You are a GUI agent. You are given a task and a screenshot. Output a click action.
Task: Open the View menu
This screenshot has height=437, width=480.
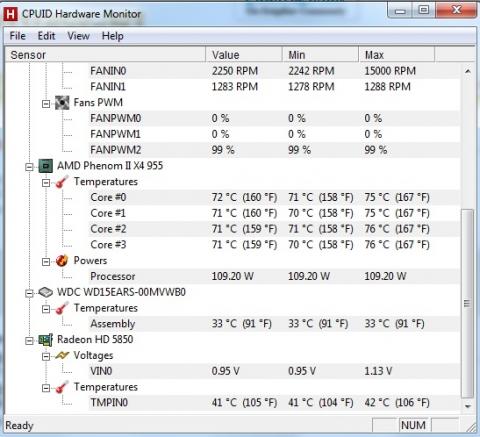(x=78, y=36)
